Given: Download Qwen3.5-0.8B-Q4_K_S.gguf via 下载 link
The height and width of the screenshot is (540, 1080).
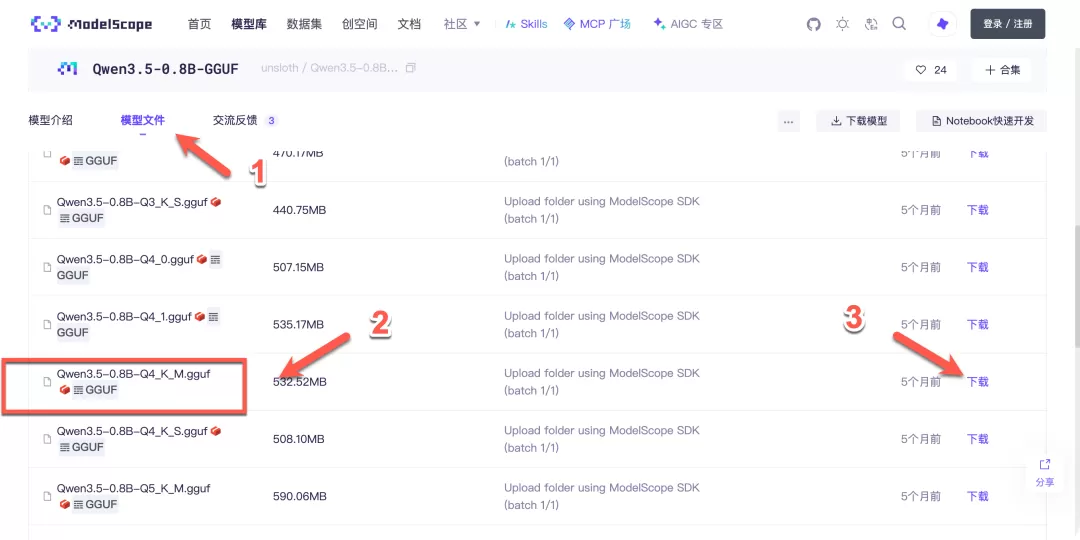Looking at the screenshot, I should (x=977, y=439).
